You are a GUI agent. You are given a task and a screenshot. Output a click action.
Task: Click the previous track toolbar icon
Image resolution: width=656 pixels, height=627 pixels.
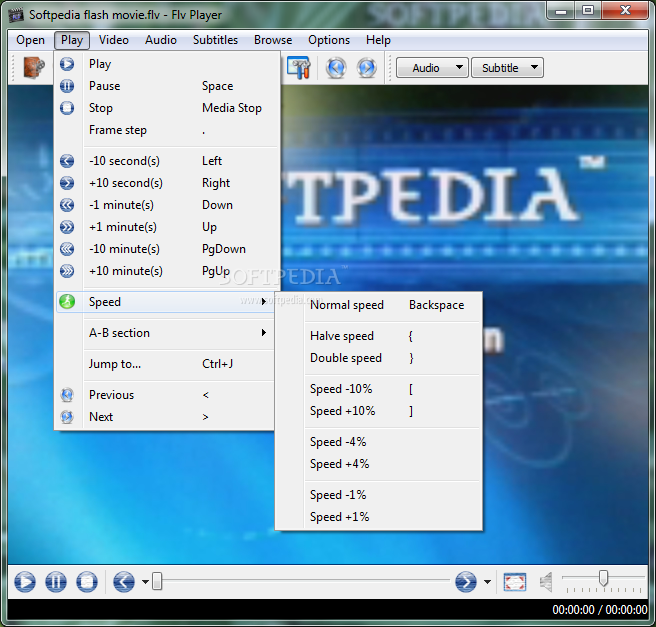(x=336, y=68)
